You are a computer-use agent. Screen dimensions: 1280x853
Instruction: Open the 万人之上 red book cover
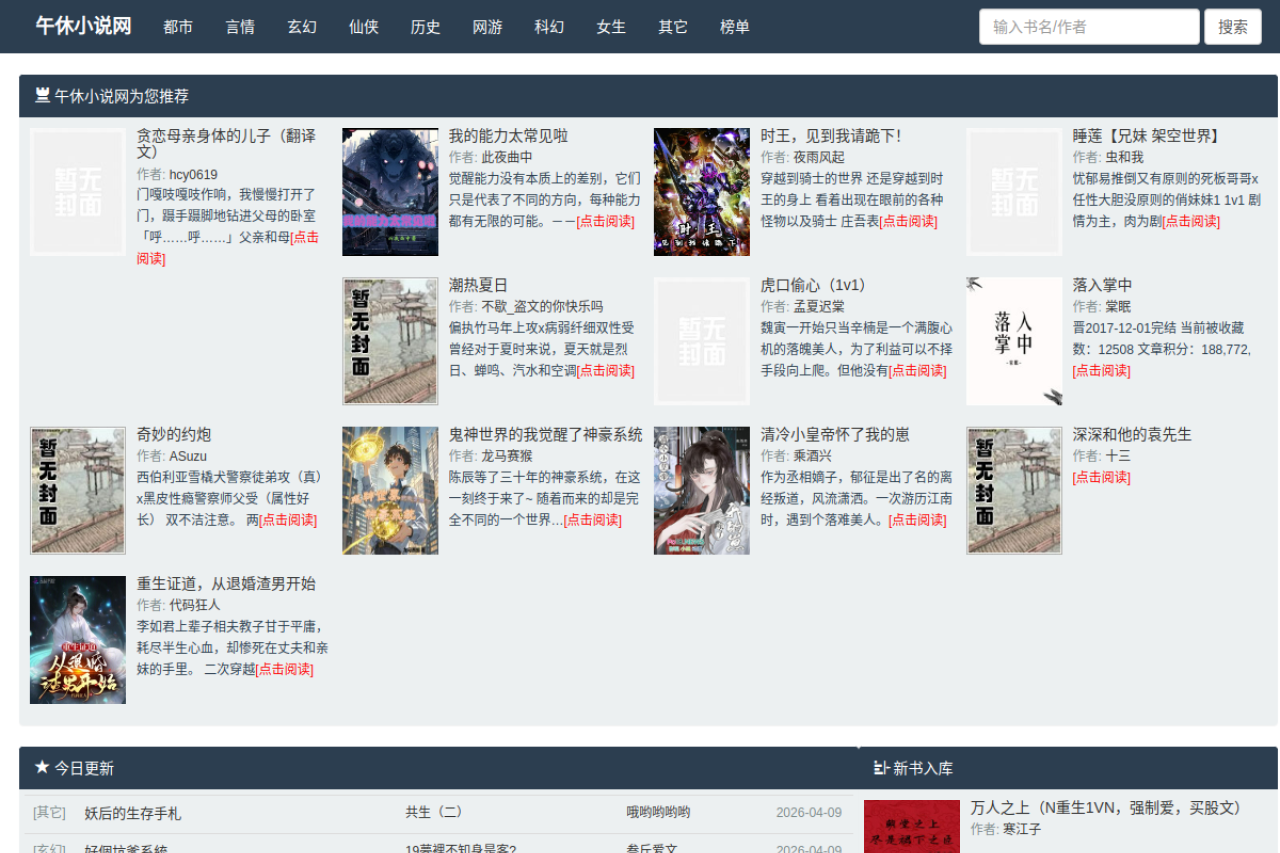point(911,826)
